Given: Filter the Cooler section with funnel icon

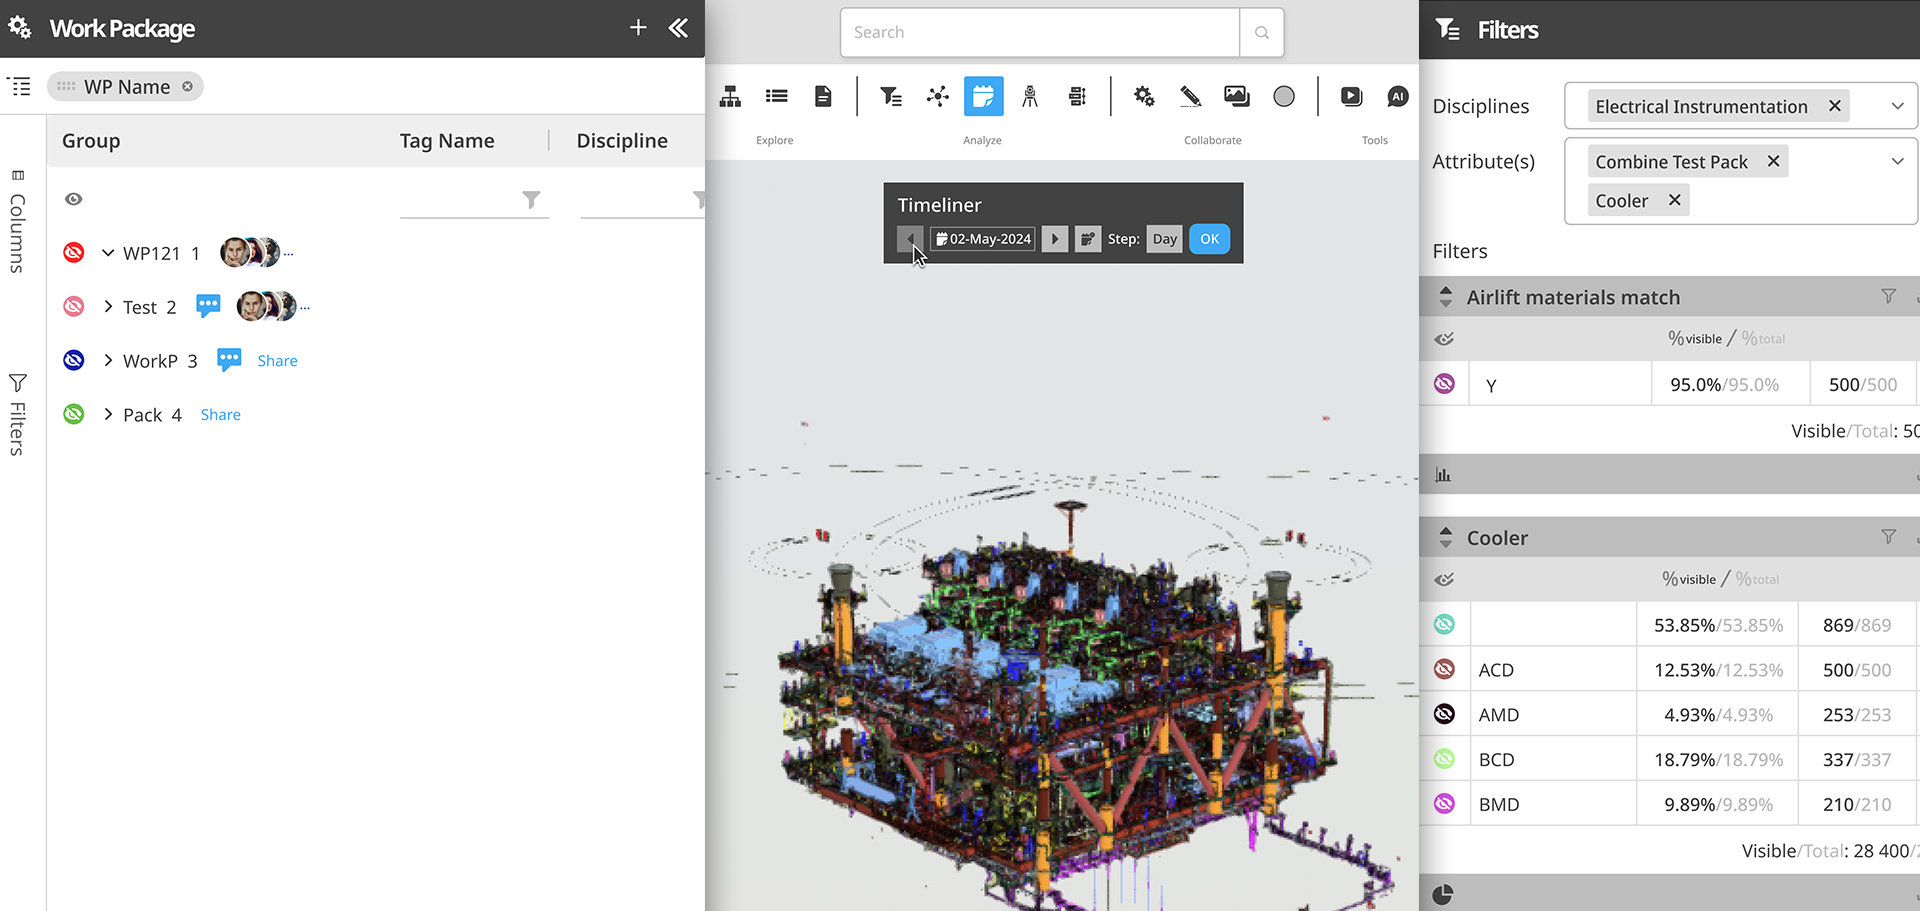Looking at the screenshot, I should coord(1888,538).
